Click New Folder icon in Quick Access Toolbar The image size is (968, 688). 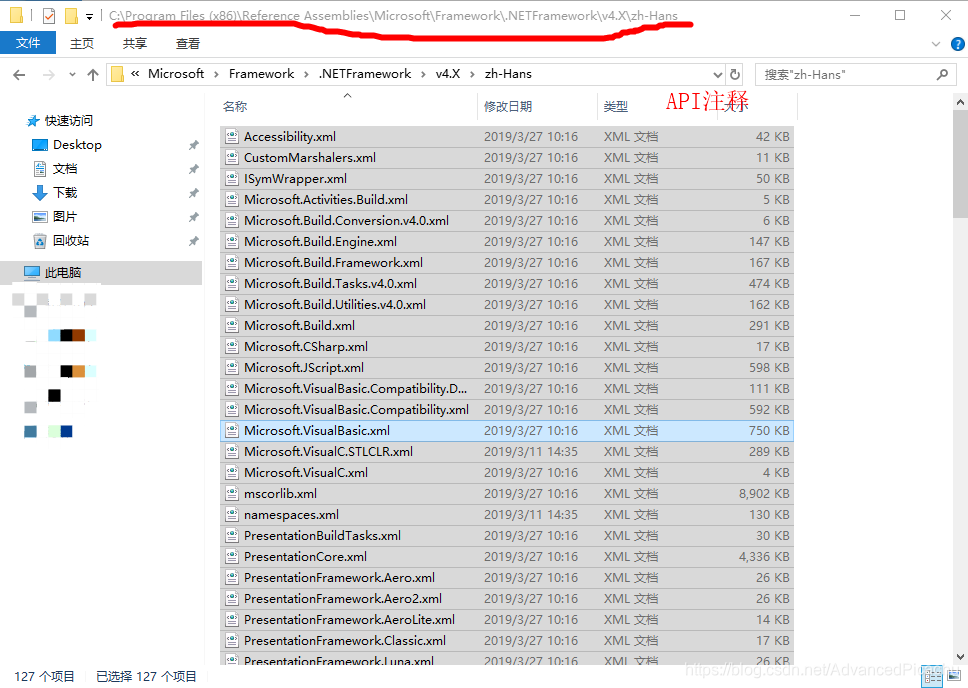coord(71,15)
